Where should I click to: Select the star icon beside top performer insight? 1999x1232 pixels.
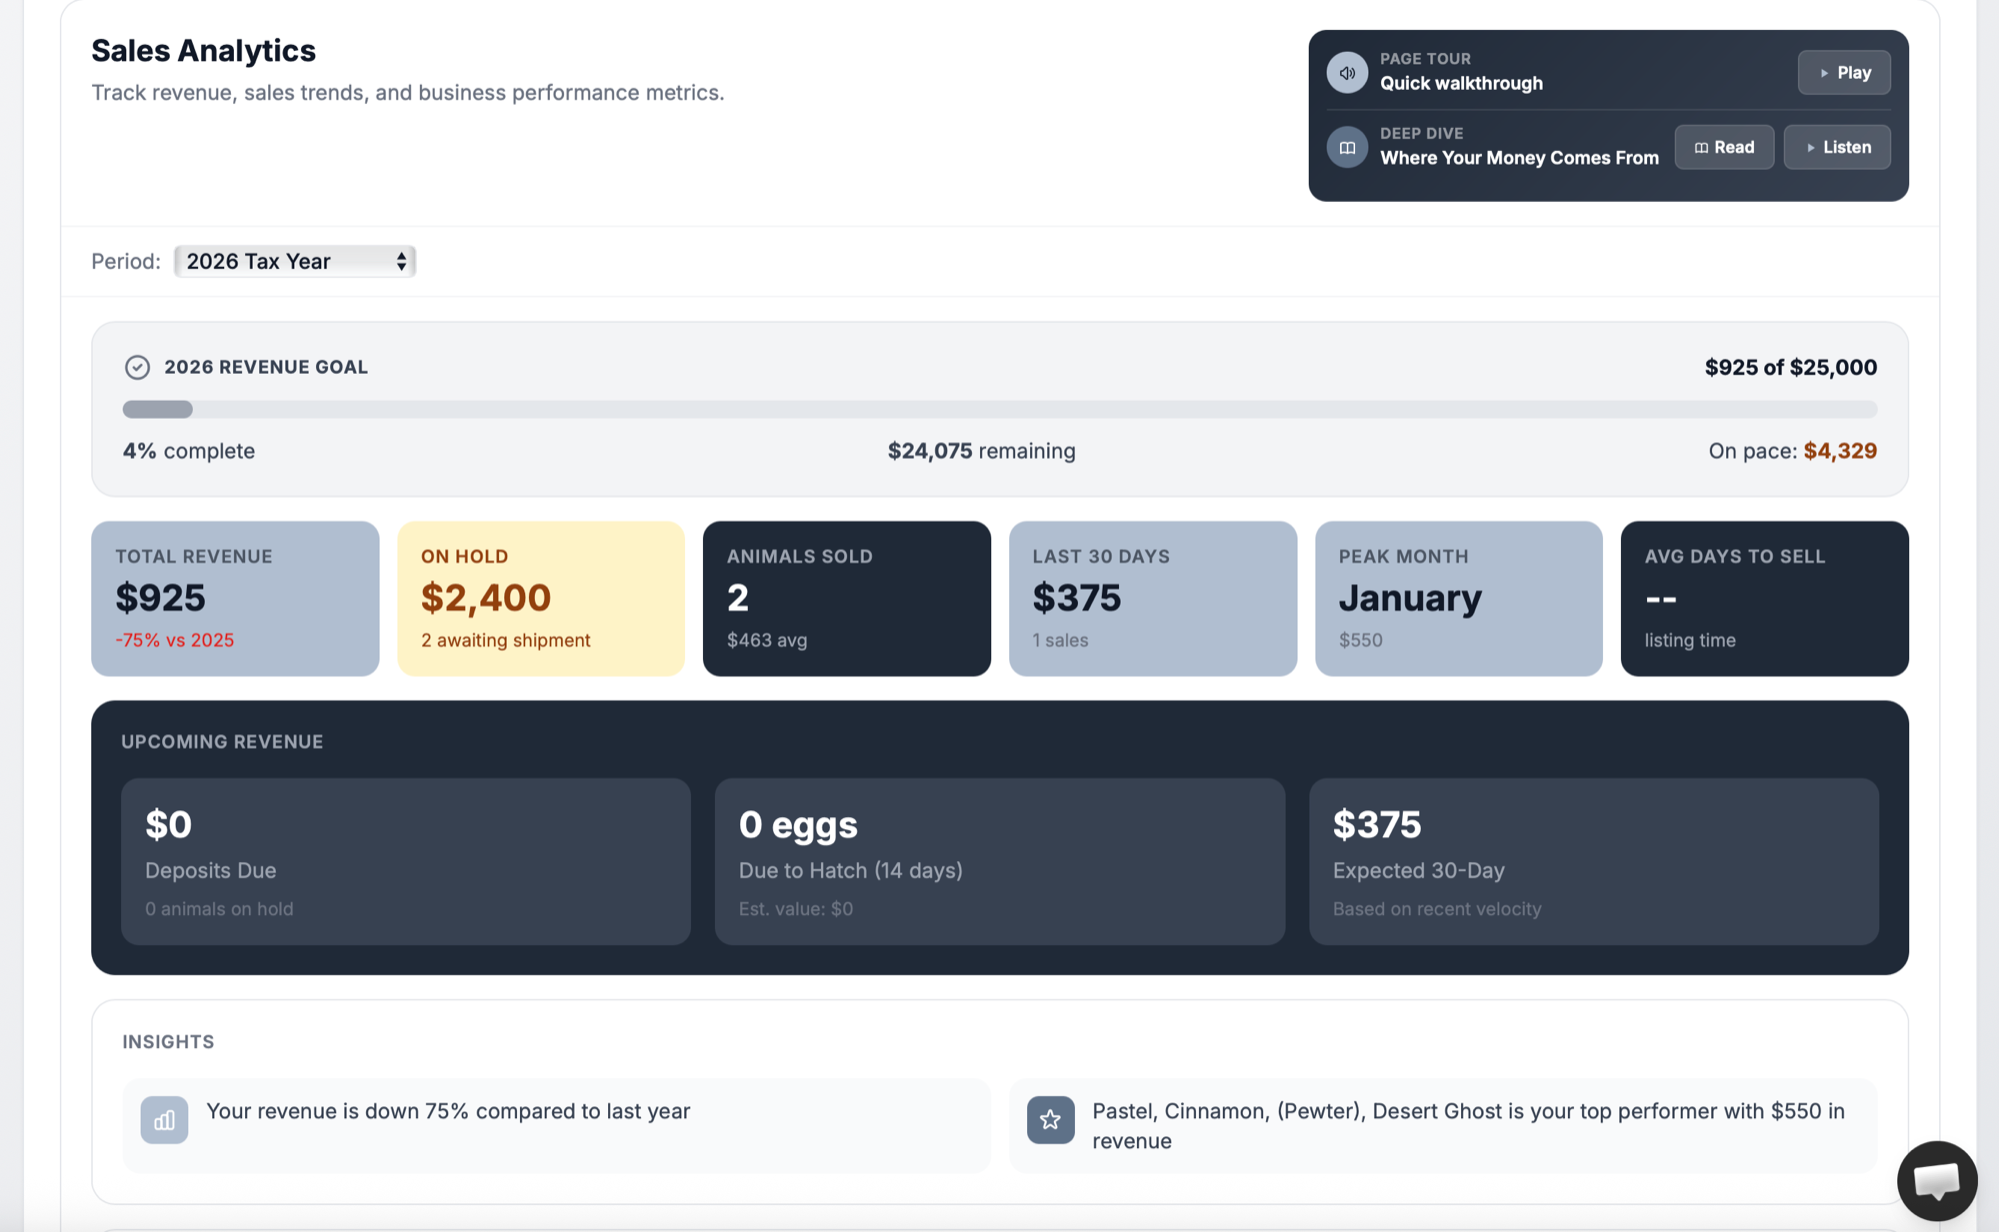pos(1050,1120)
